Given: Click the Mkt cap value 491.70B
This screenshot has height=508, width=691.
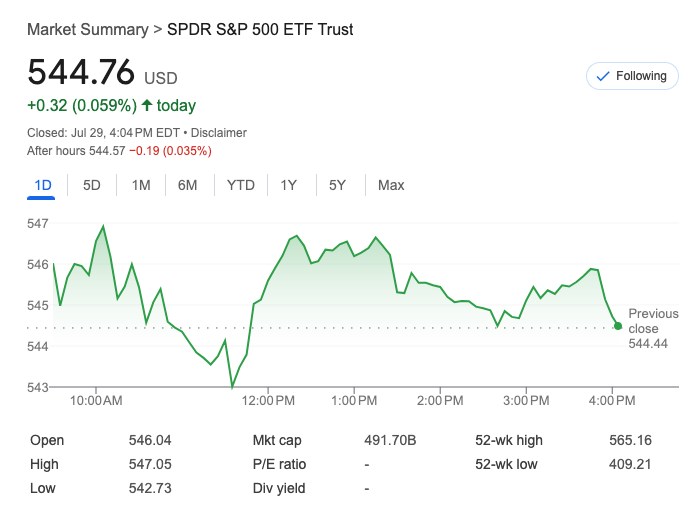Looking at the screenshot, I should tap(390, 440).
